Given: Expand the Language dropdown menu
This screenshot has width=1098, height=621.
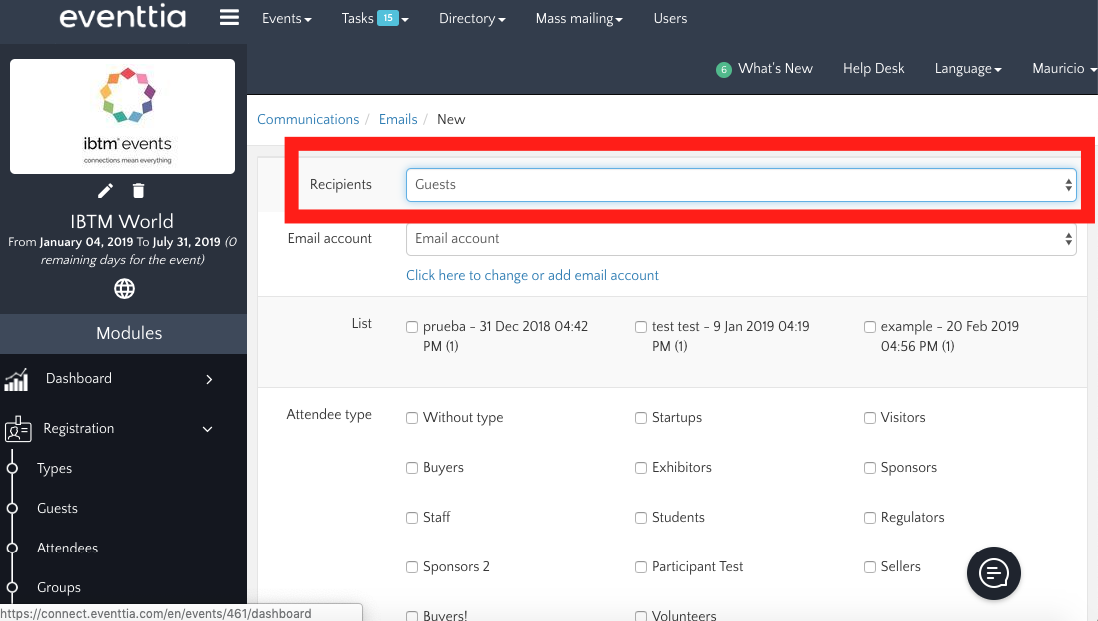Looking at the screenshot, I should pyautogui.click(x=968, y=68).
